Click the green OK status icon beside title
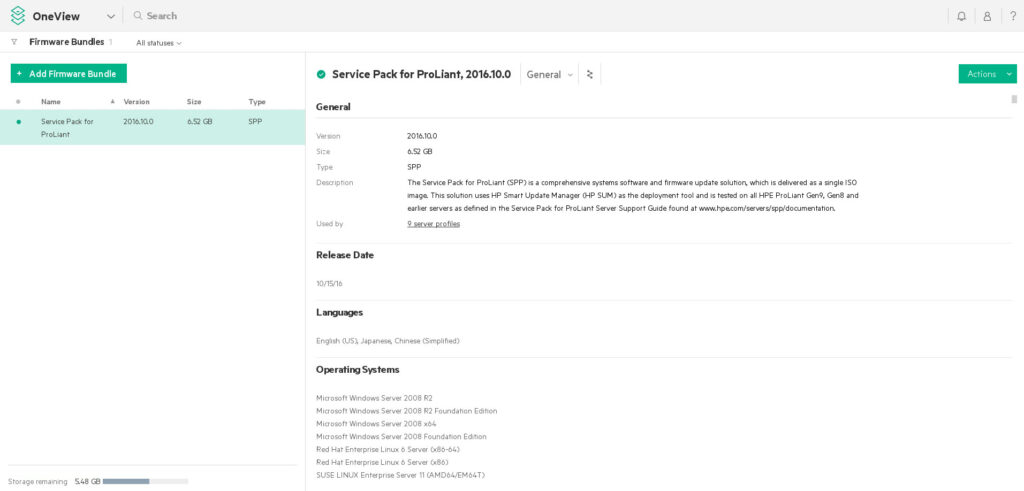The height and width of the screenshot is (491, 1024). (x=321, y=74)
